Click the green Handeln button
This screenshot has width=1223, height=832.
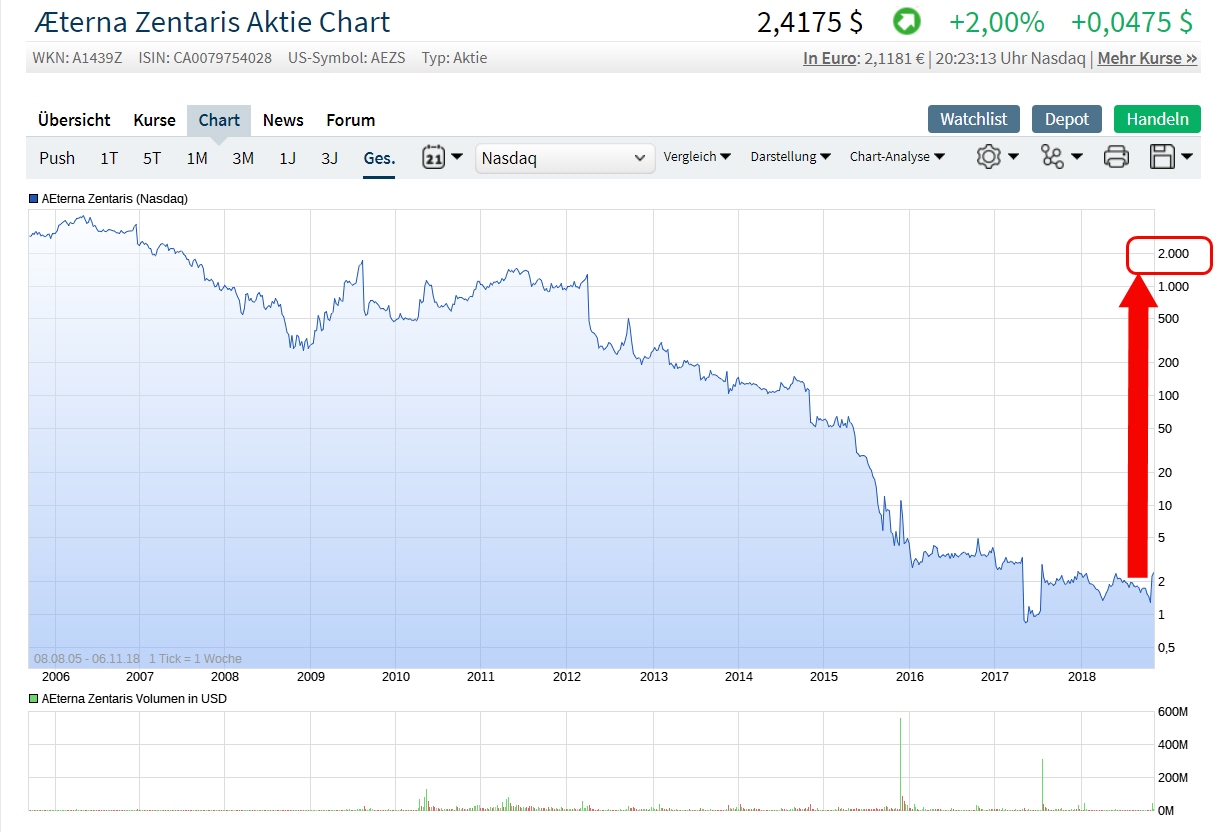pos(1157,118)
